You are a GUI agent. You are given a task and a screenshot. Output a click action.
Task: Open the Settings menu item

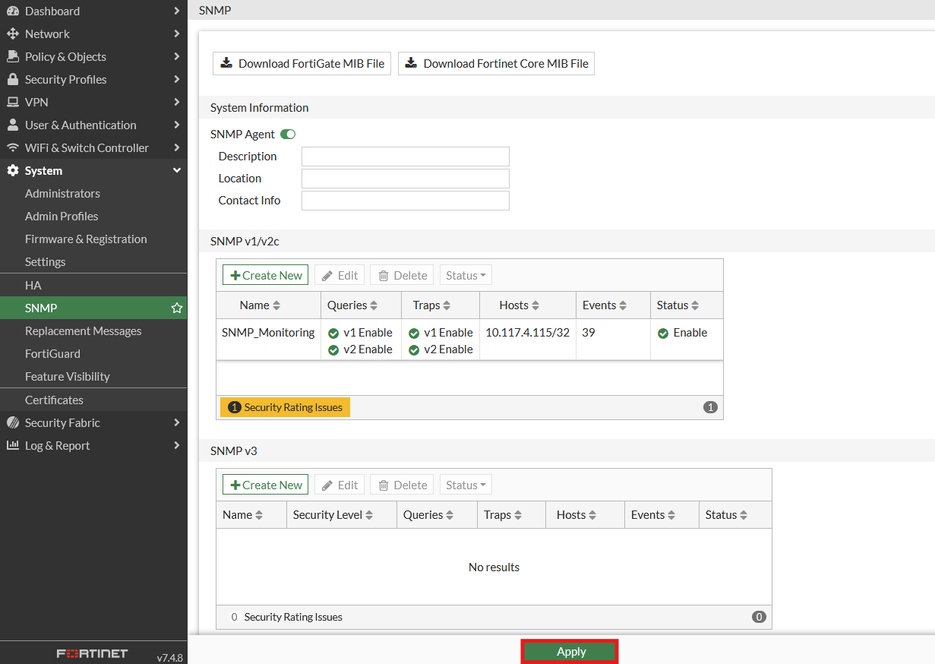tap(45, 262)
